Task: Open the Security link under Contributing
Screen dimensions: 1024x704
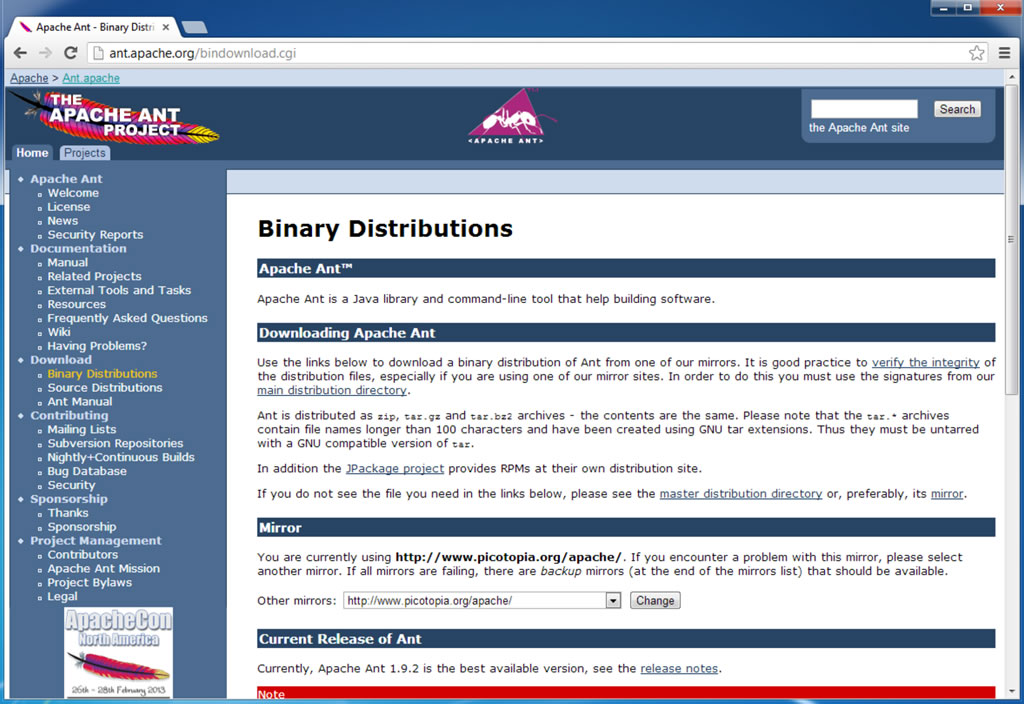Action: click(71, 485)
